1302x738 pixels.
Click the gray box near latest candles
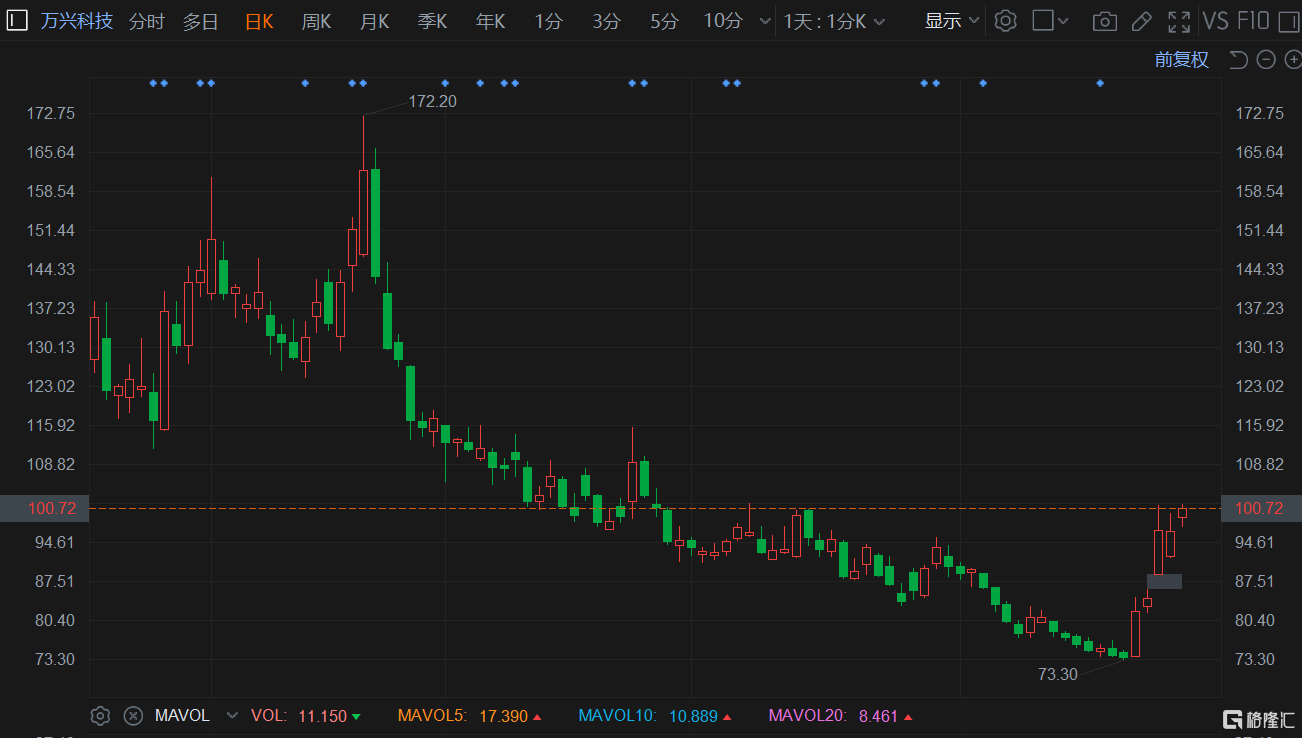[1164, 581]
